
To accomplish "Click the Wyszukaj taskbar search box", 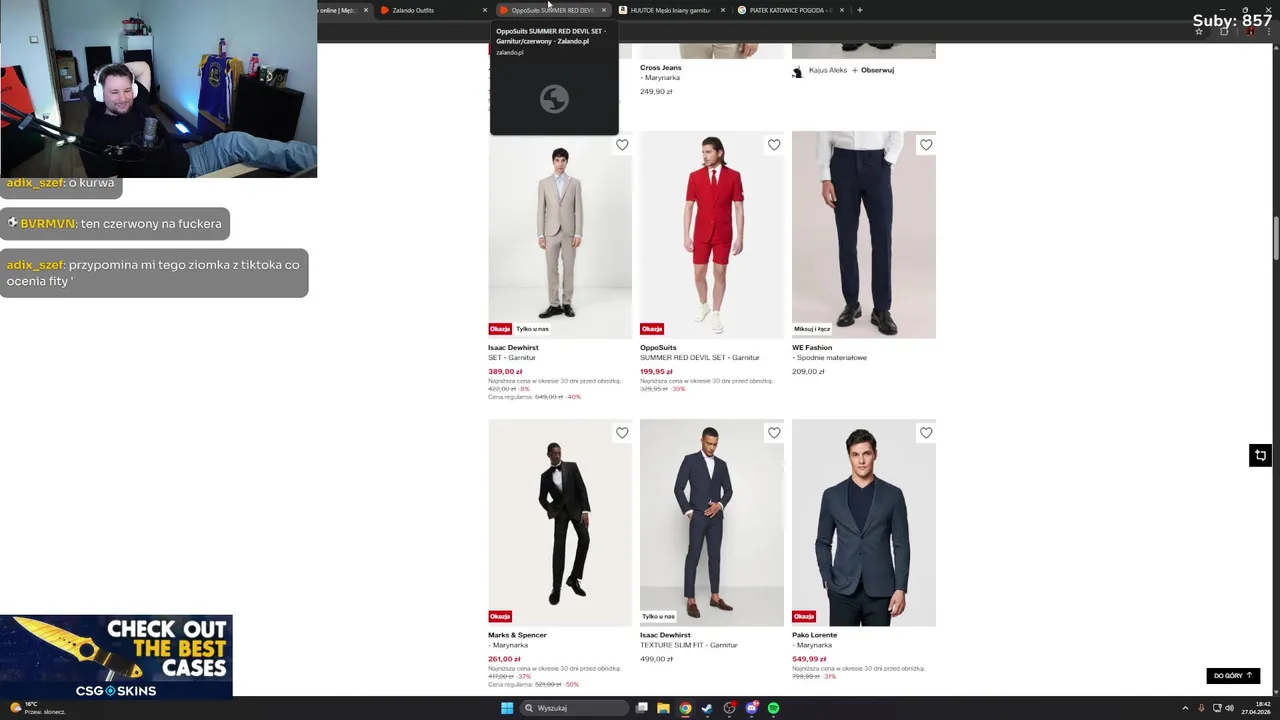I will 575,708.
